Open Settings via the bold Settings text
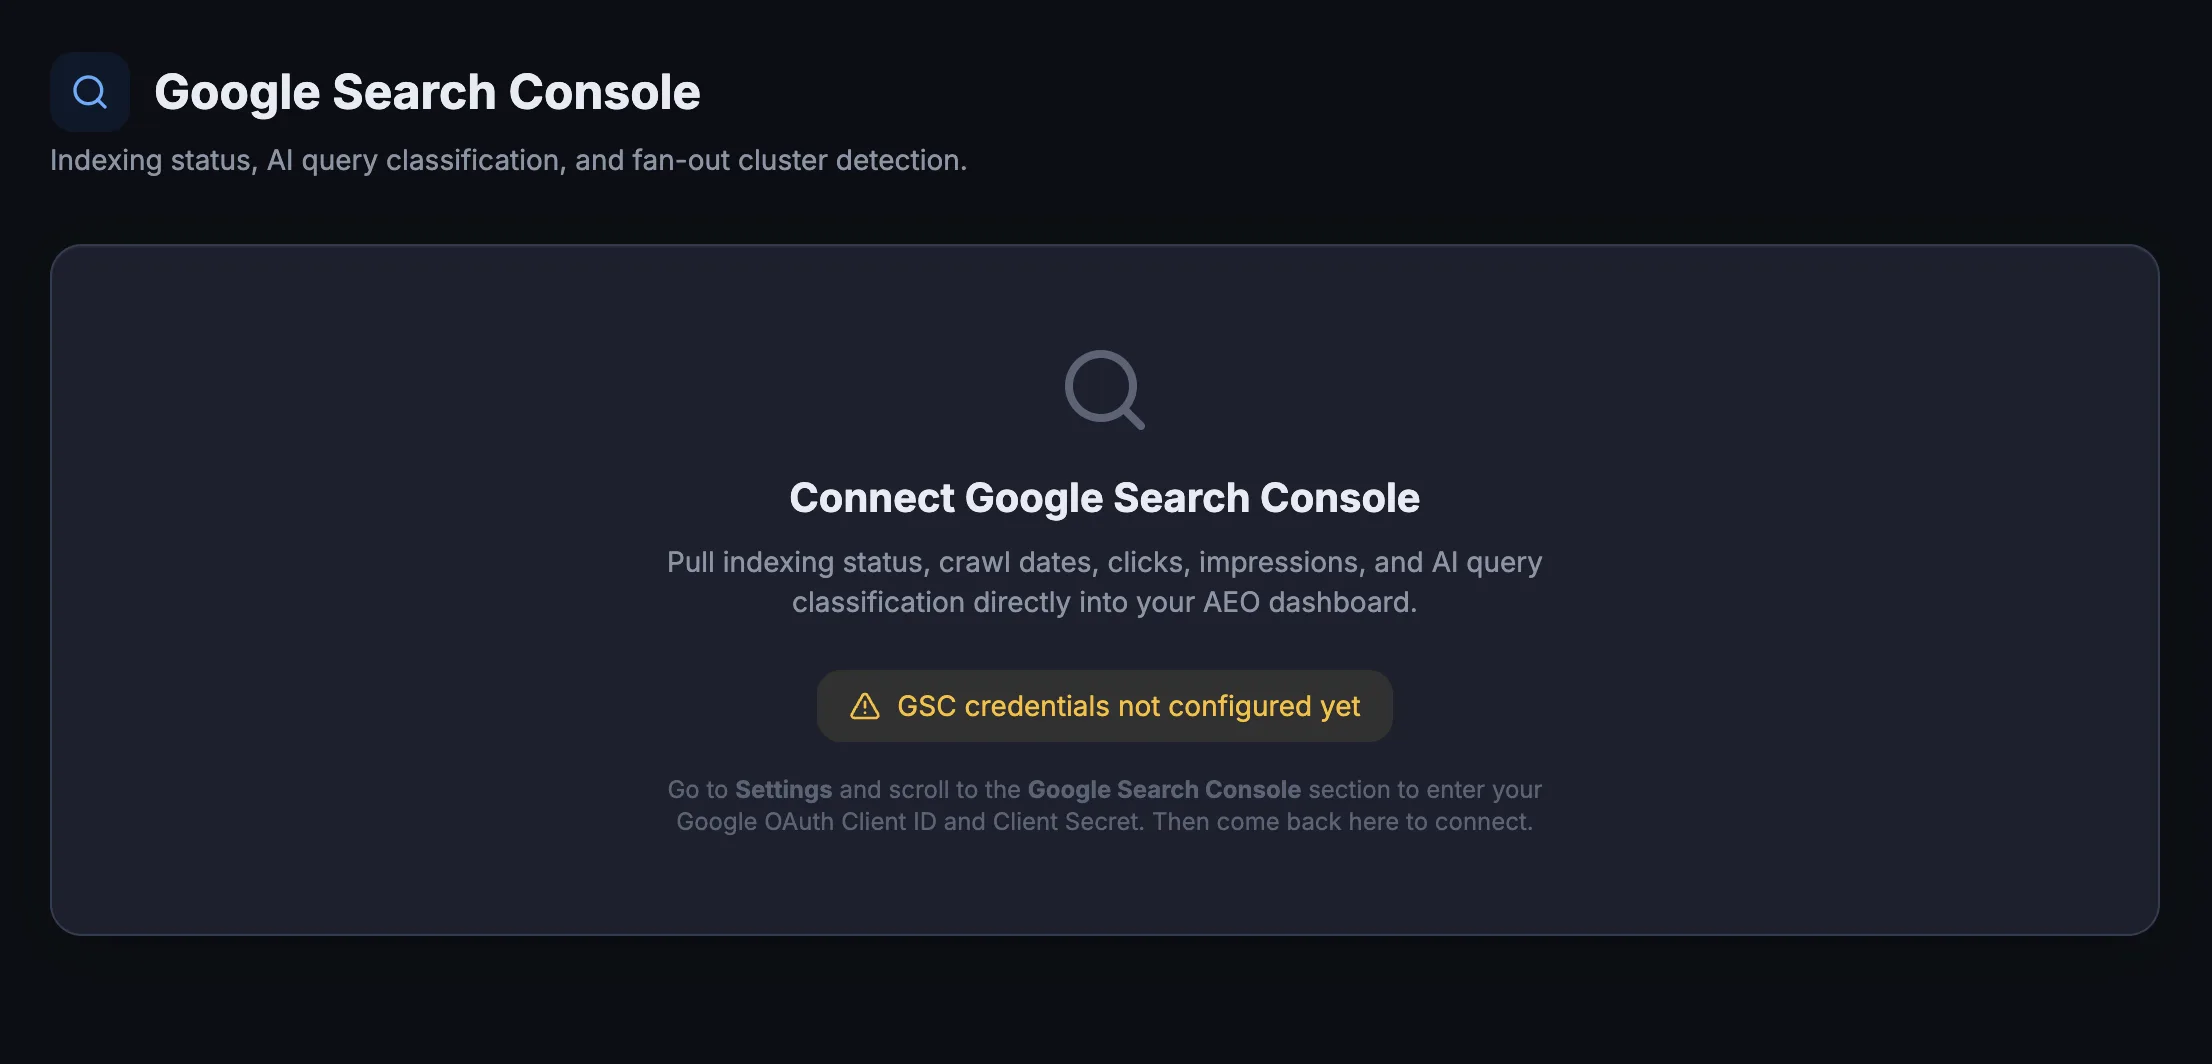2212x1064 pixels. coord(783,789)
